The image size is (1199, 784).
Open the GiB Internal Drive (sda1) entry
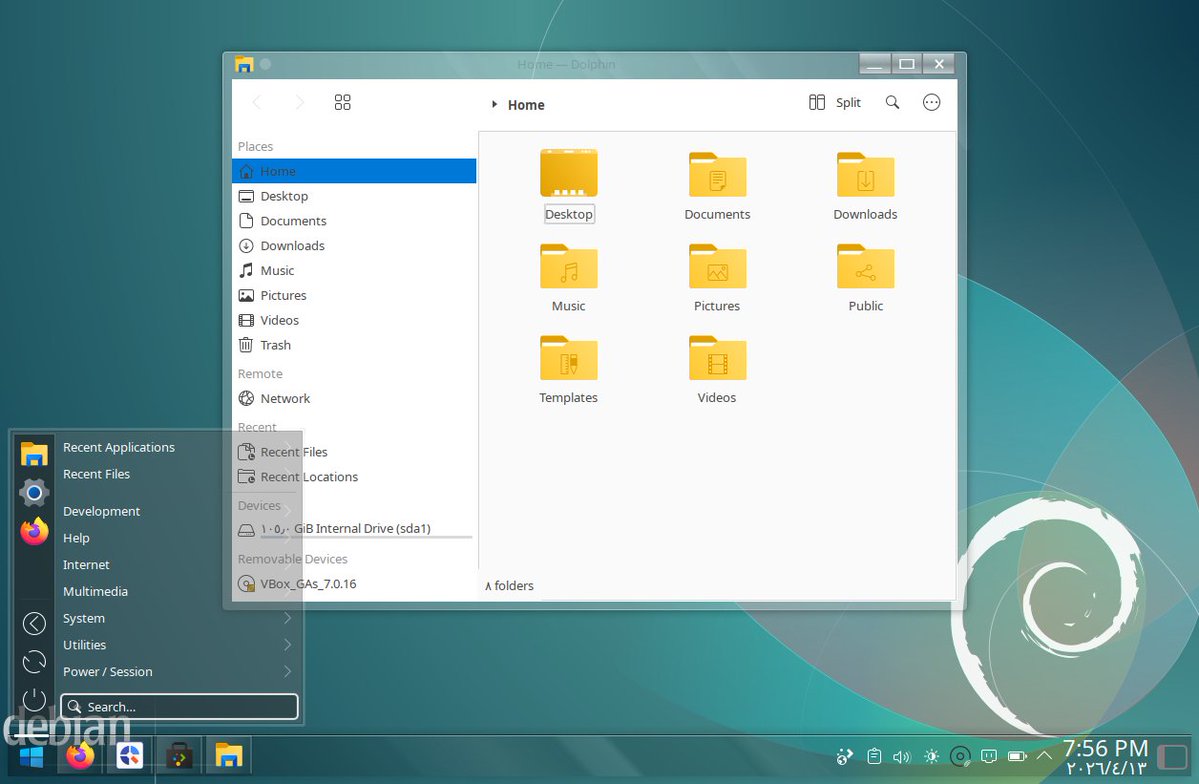(x=354, y=529)
